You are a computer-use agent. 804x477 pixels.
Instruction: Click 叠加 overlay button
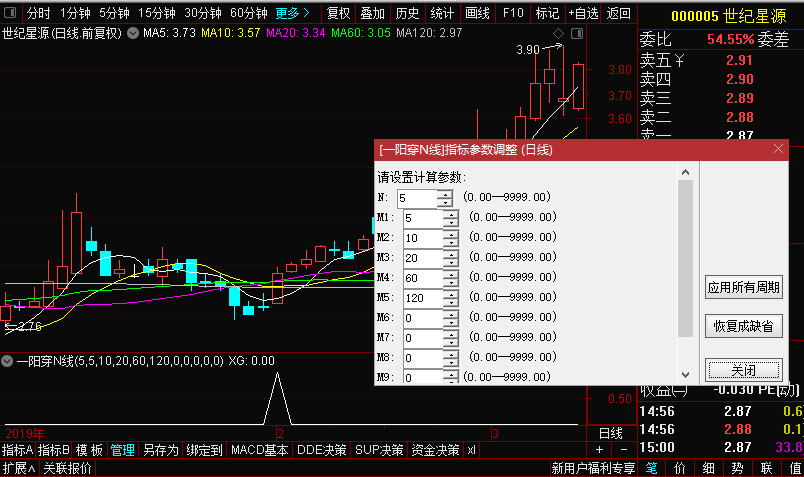[x=373, y=13]
